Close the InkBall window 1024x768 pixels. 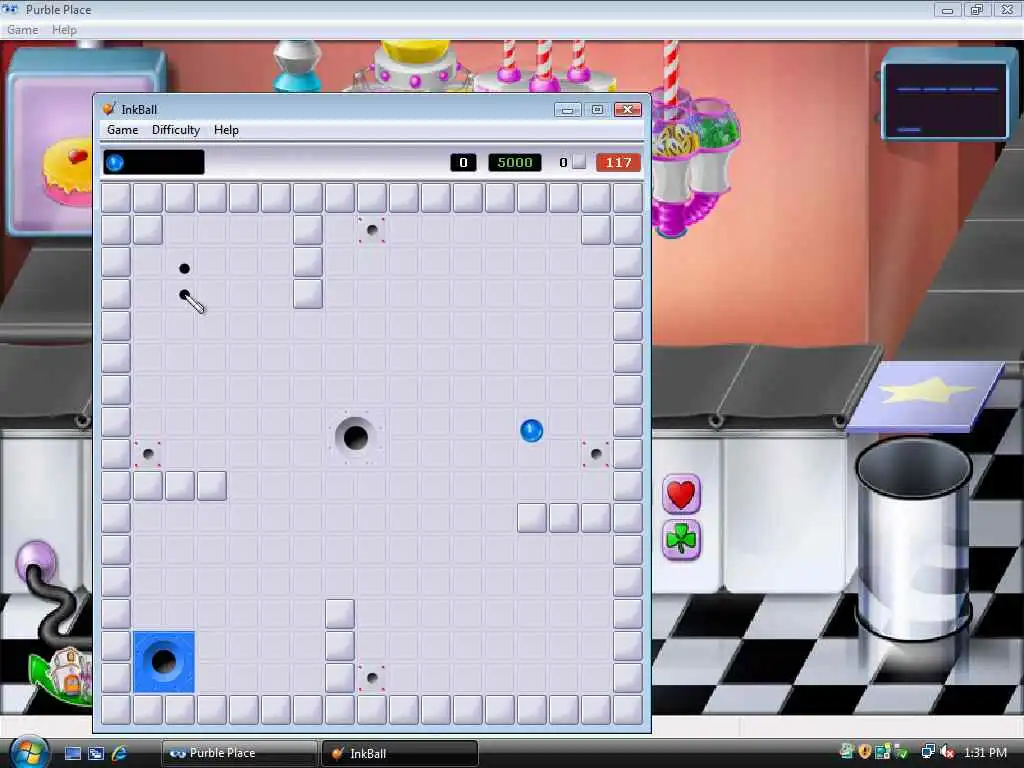point(628,110)
